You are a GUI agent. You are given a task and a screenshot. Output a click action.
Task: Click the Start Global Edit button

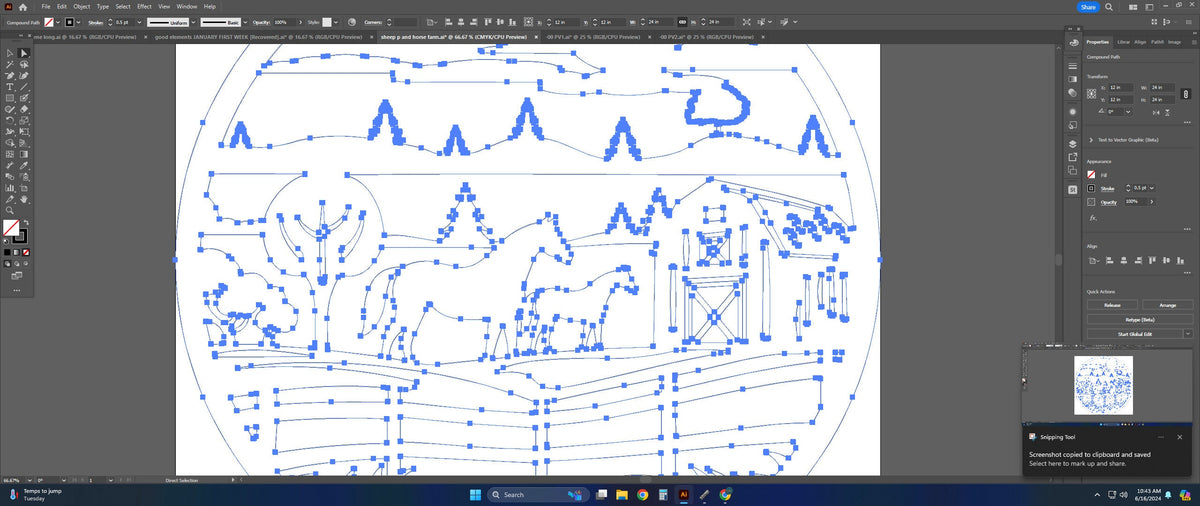click(1134, 334)
